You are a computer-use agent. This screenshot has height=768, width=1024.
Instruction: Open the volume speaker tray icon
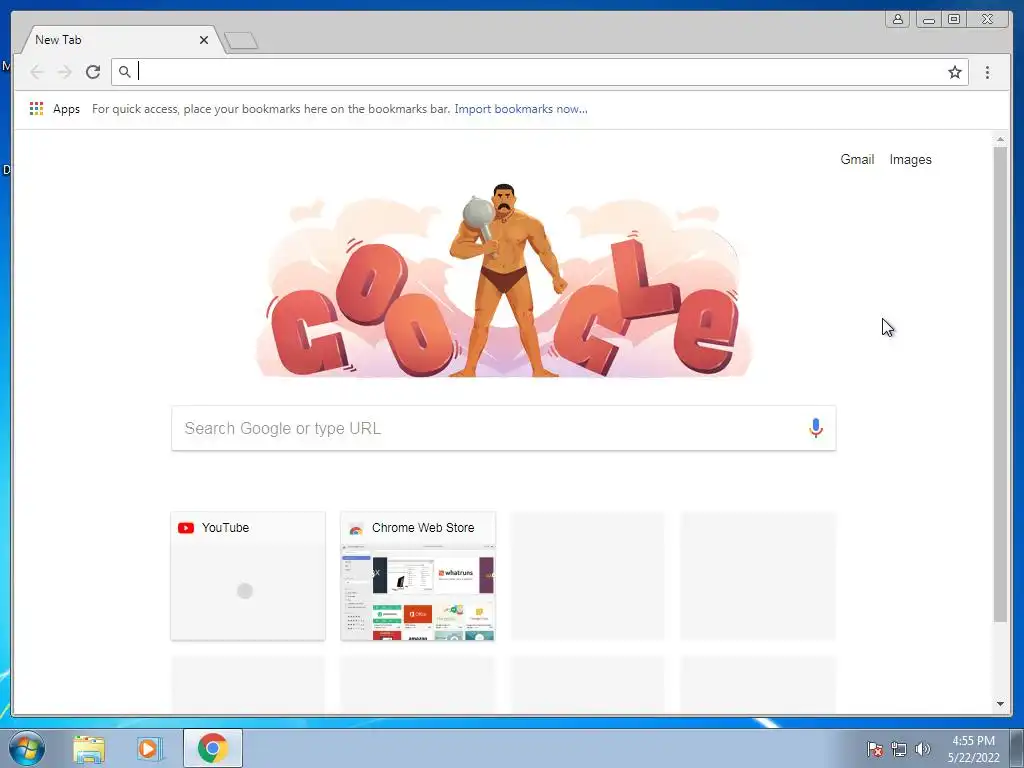coord(922,749)
